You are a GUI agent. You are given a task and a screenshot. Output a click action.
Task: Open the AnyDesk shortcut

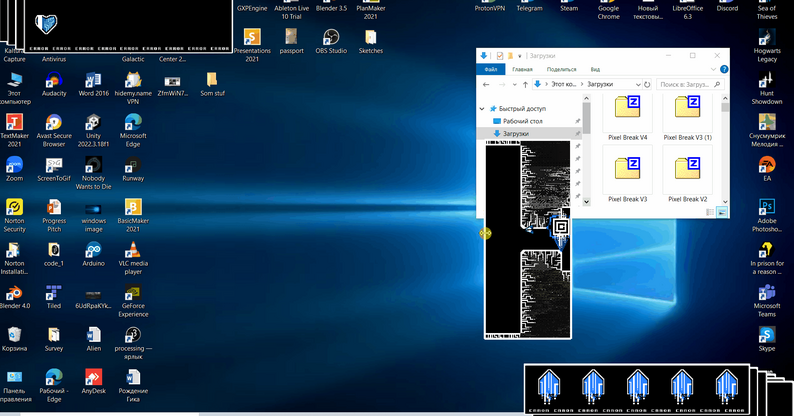point(93,377)
